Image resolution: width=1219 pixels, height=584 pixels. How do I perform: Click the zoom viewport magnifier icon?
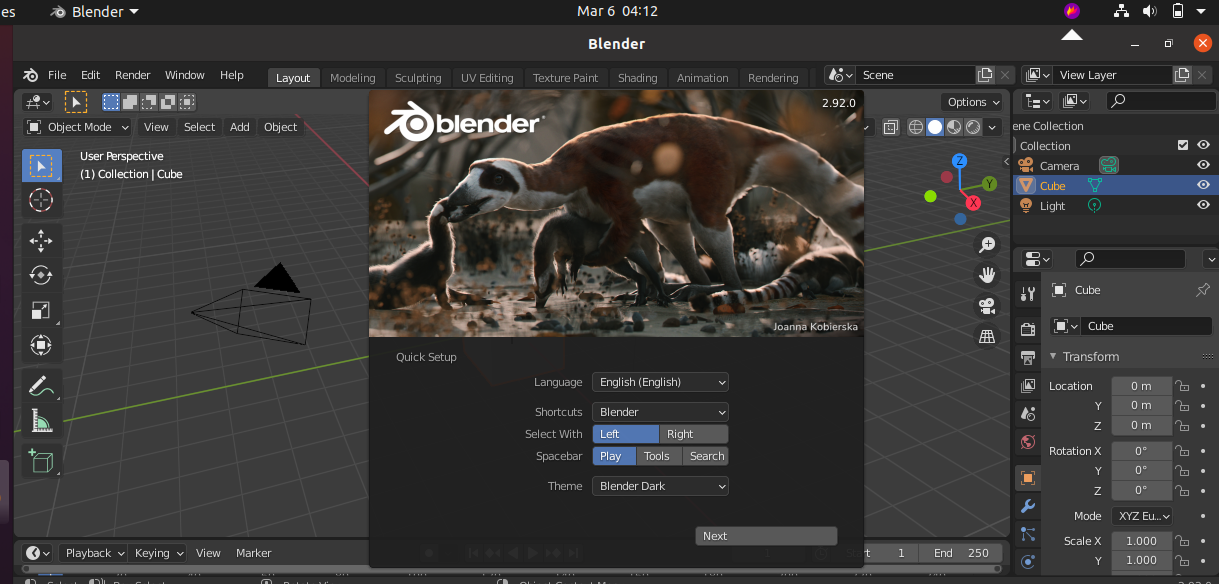click(x=987, y=245)
